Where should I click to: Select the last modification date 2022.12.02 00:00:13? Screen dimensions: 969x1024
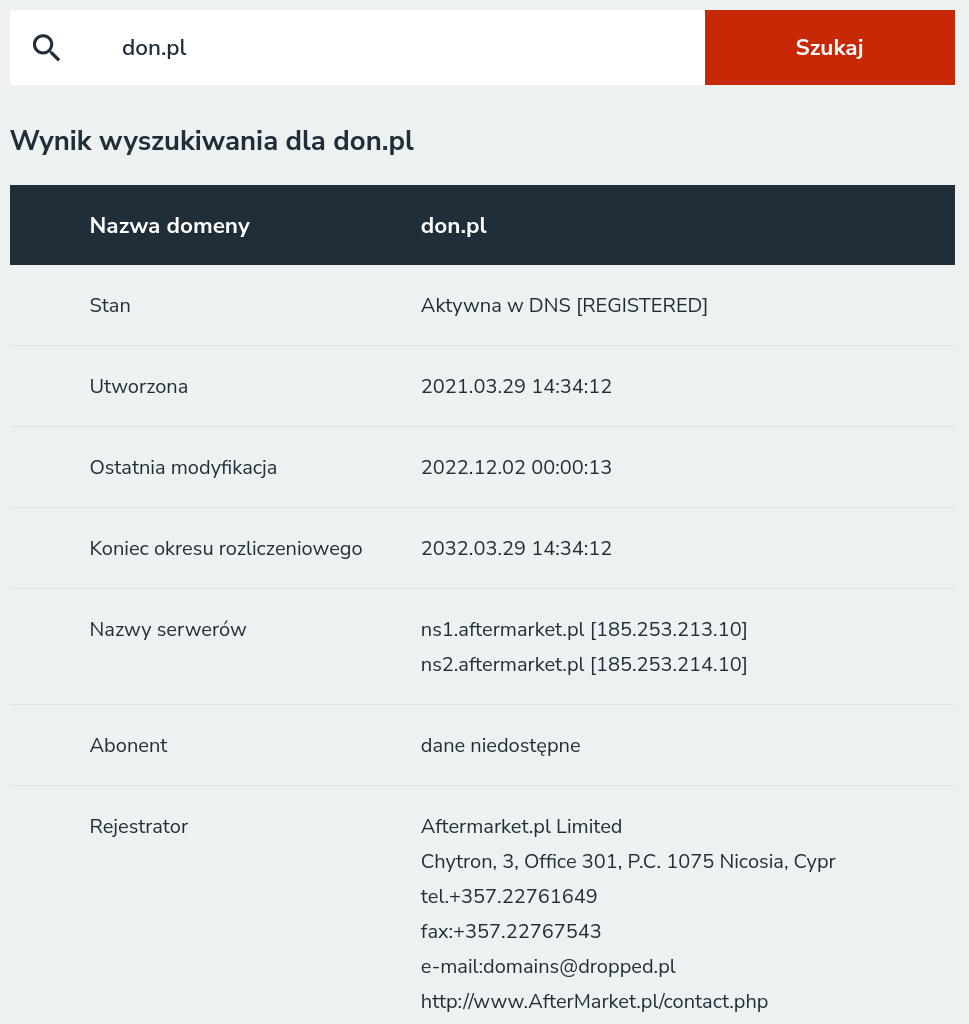click(516, 467)
